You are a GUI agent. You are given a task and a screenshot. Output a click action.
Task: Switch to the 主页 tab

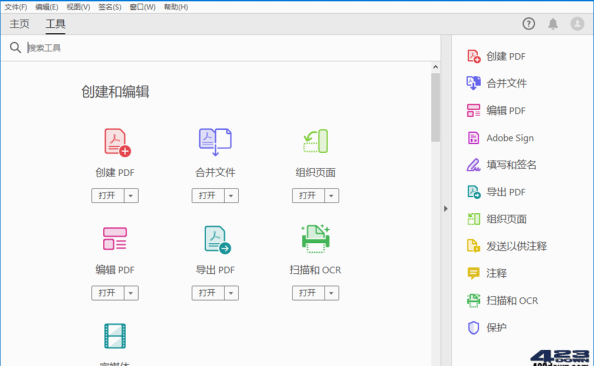click(19, 24)
